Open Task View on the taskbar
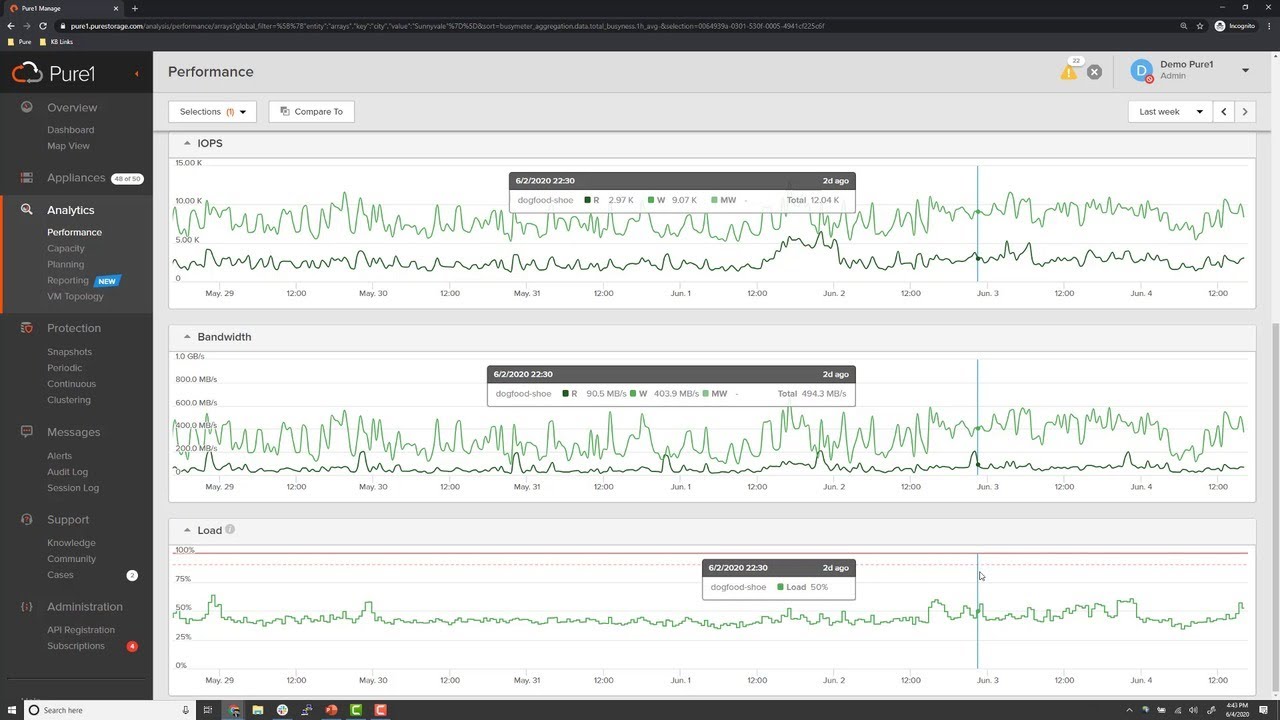This screenshot has height=720, width=1280. [208, 710]
